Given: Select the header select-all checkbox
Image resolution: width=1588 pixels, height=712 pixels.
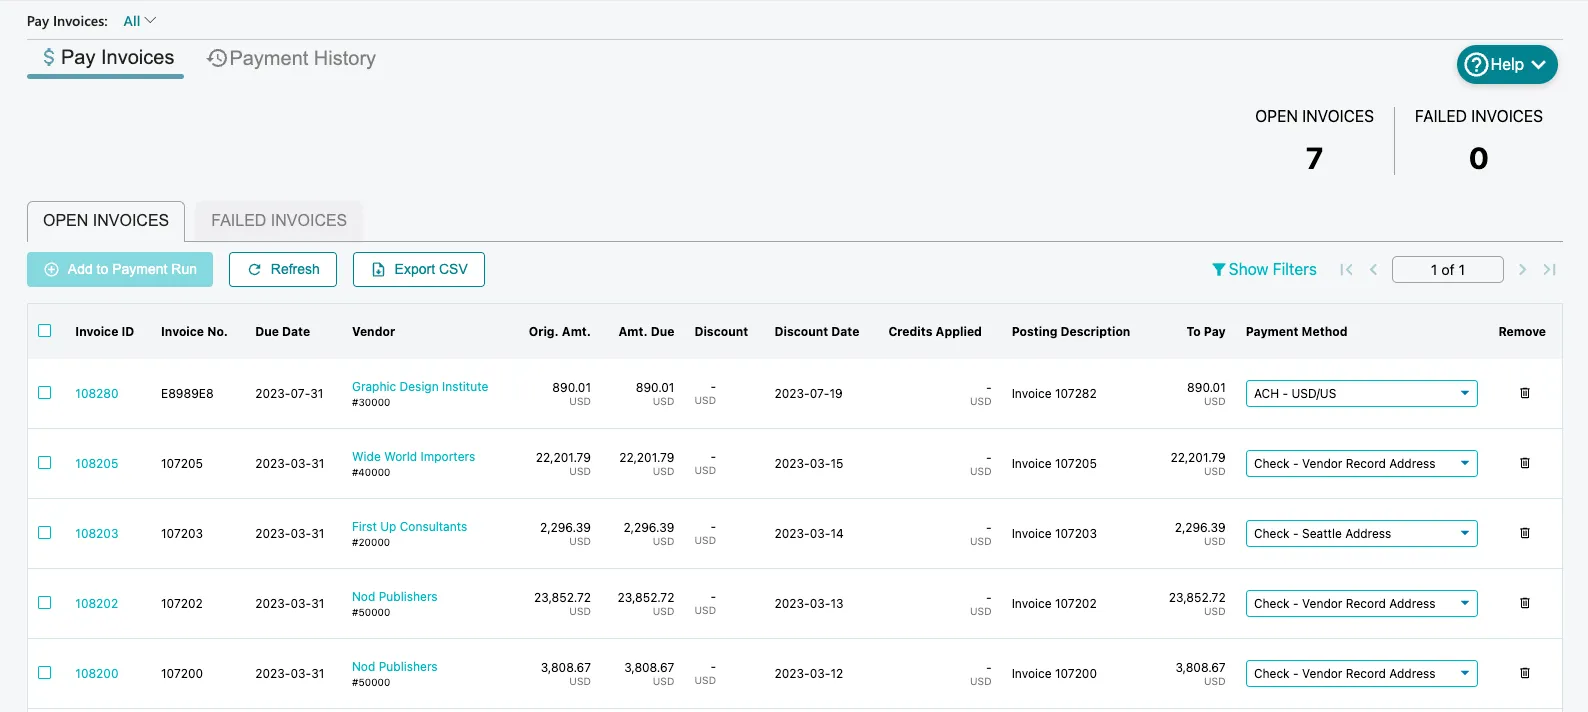Looking at the screenshot, I should click(45, 331).
